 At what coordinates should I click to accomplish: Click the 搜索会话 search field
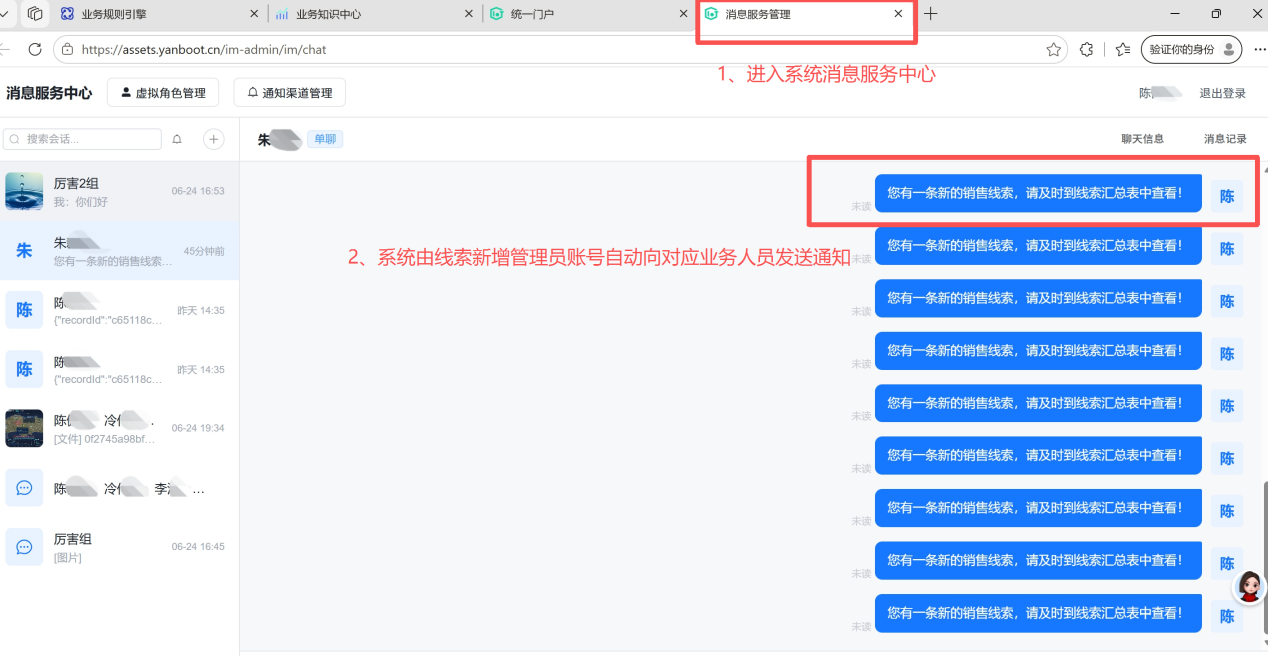[82, 139]
